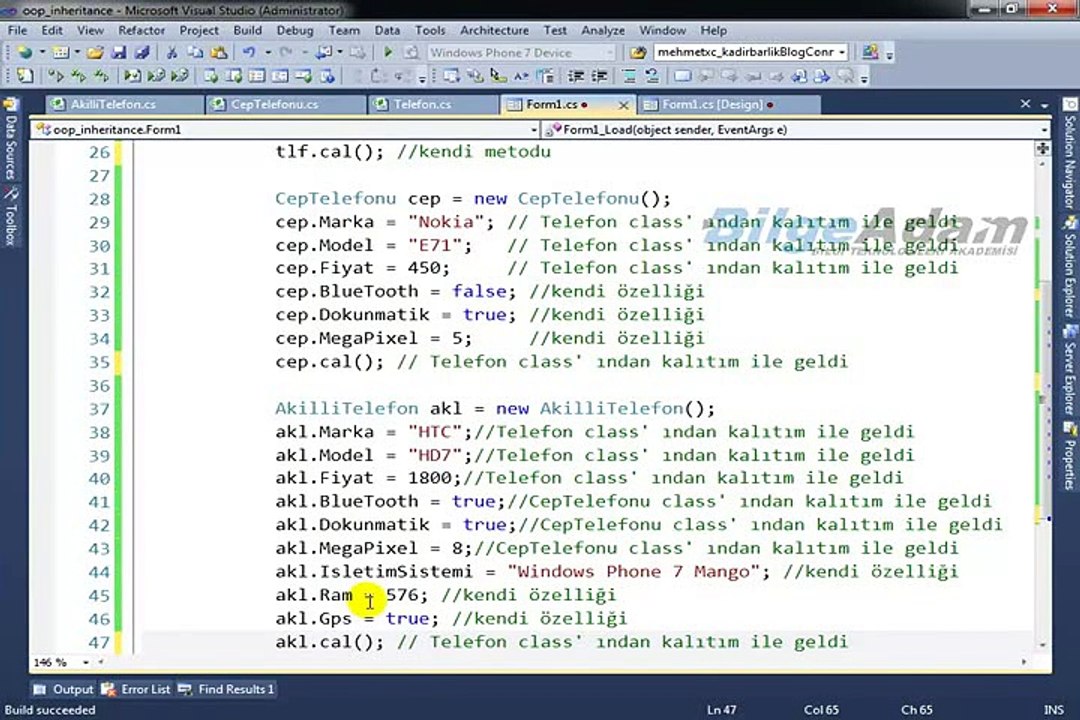
Task: Click the Open File folder icon
Action: 95,52
